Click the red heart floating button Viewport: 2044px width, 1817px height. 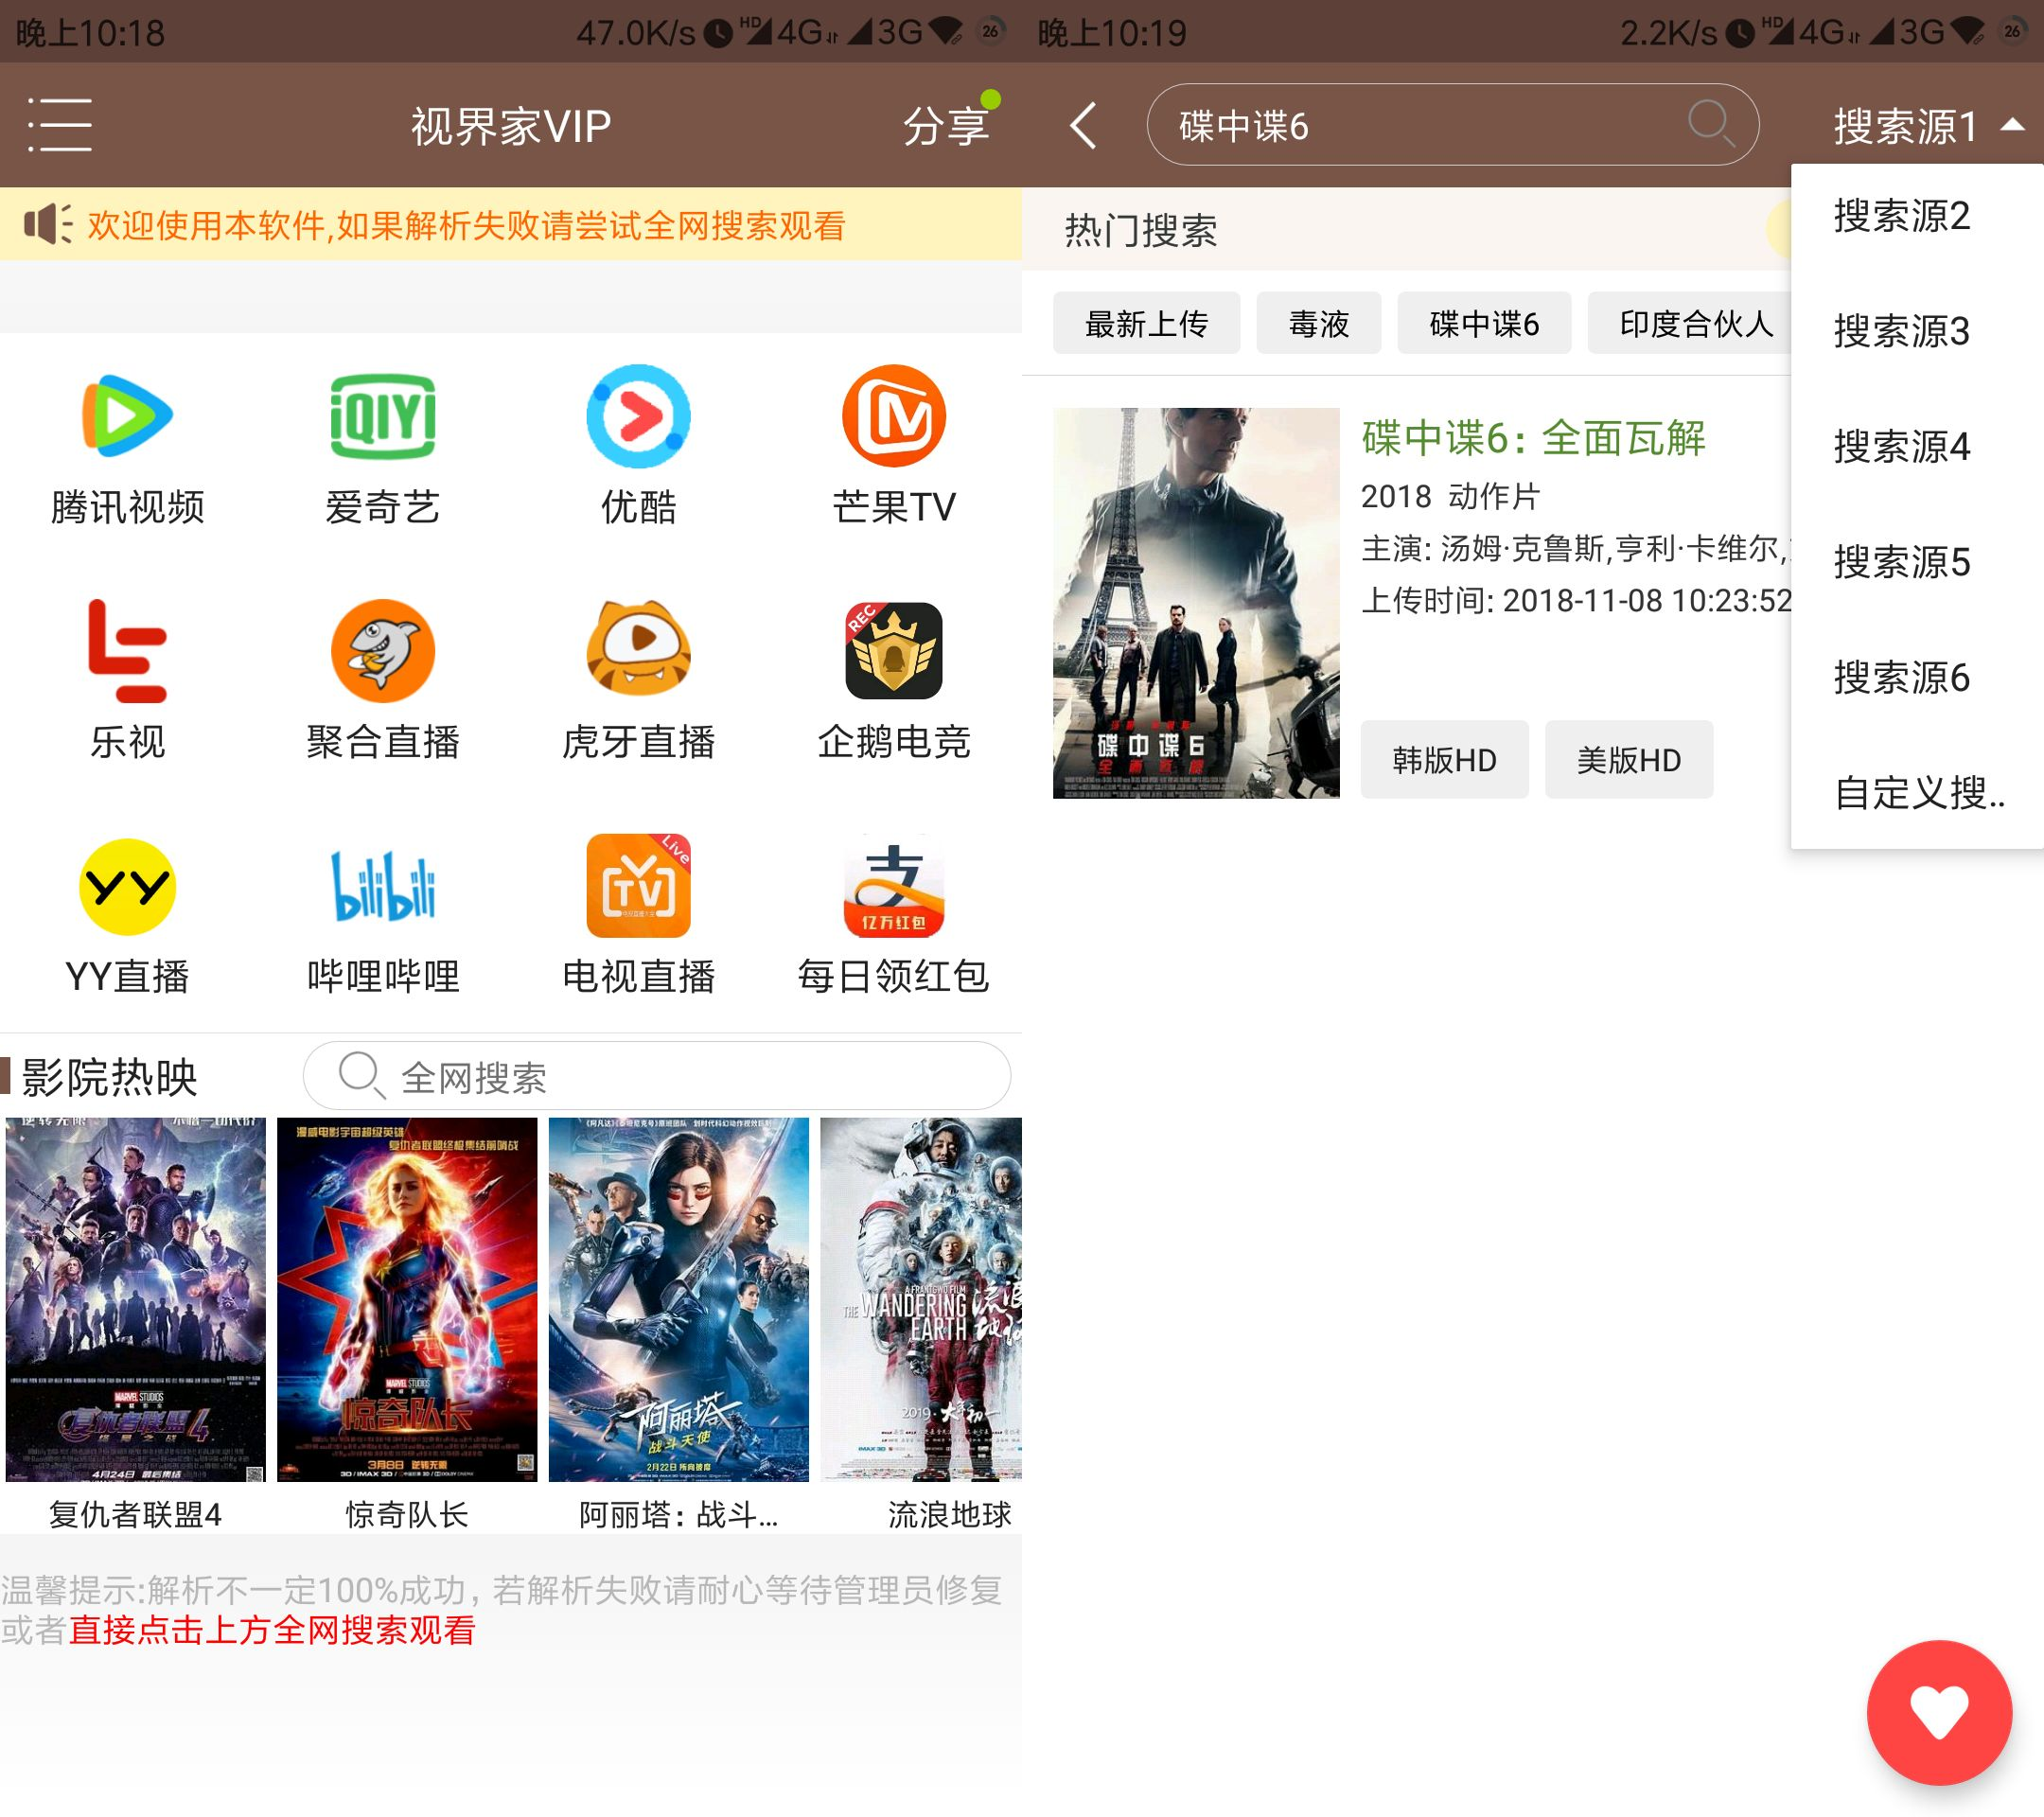(x=1938, y=1711)
